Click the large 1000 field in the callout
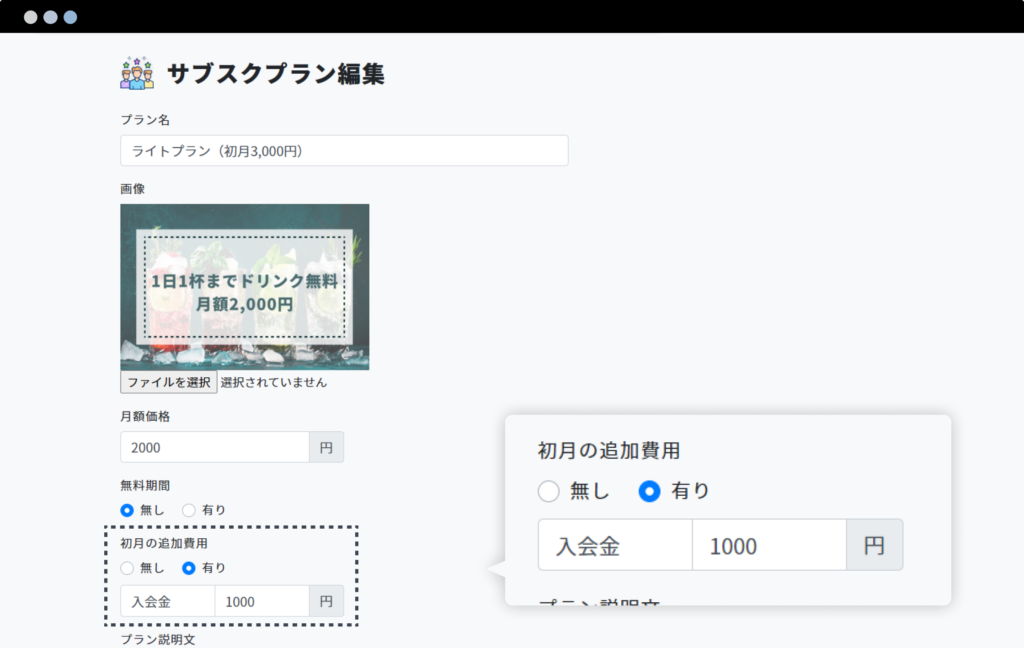 tap(768, 545)
